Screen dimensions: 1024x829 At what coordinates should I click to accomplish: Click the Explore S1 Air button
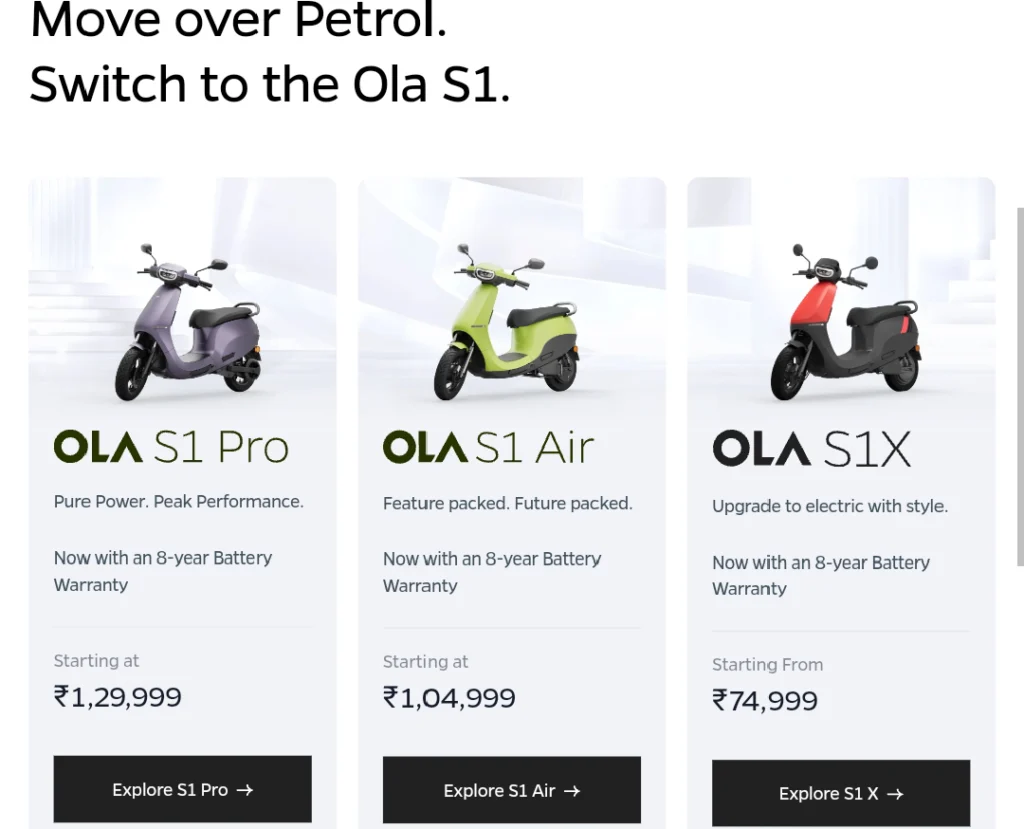[x=511, y=790]
